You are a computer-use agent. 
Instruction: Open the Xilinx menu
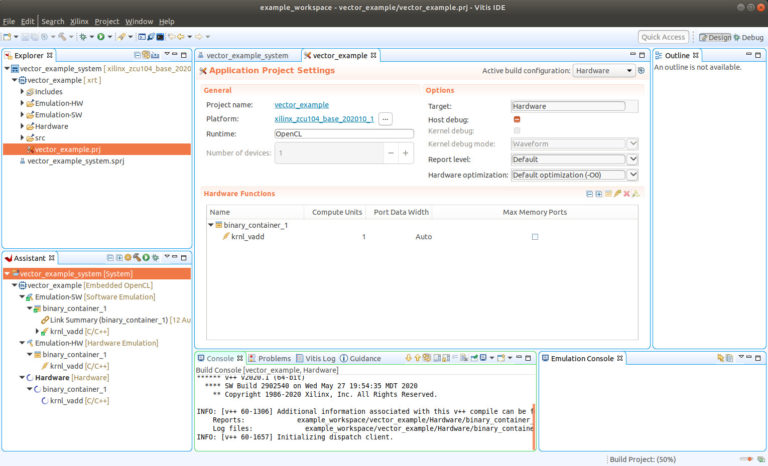point(79,21)
